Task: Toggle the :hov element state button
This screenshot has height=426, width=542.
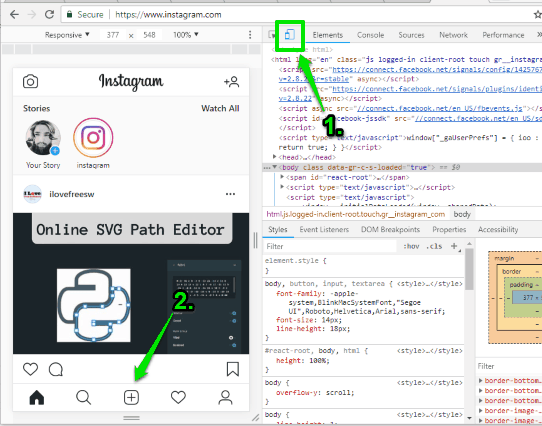Action: pos(411,246)
